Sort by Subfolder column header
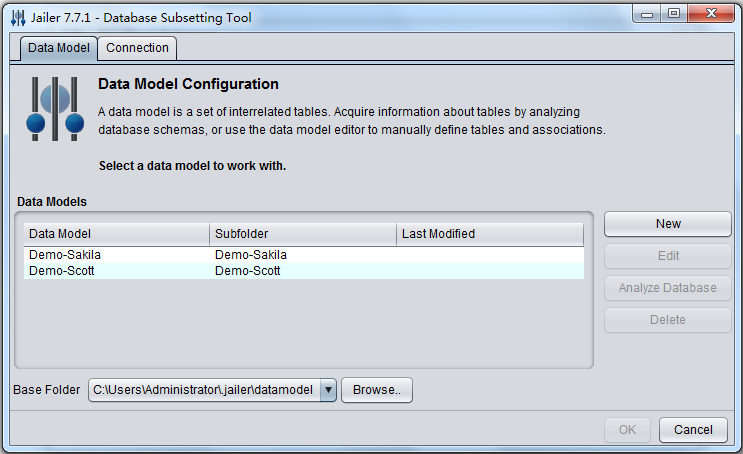The height and width of the screenshot is (454, 743). click(x=303, y=234)
